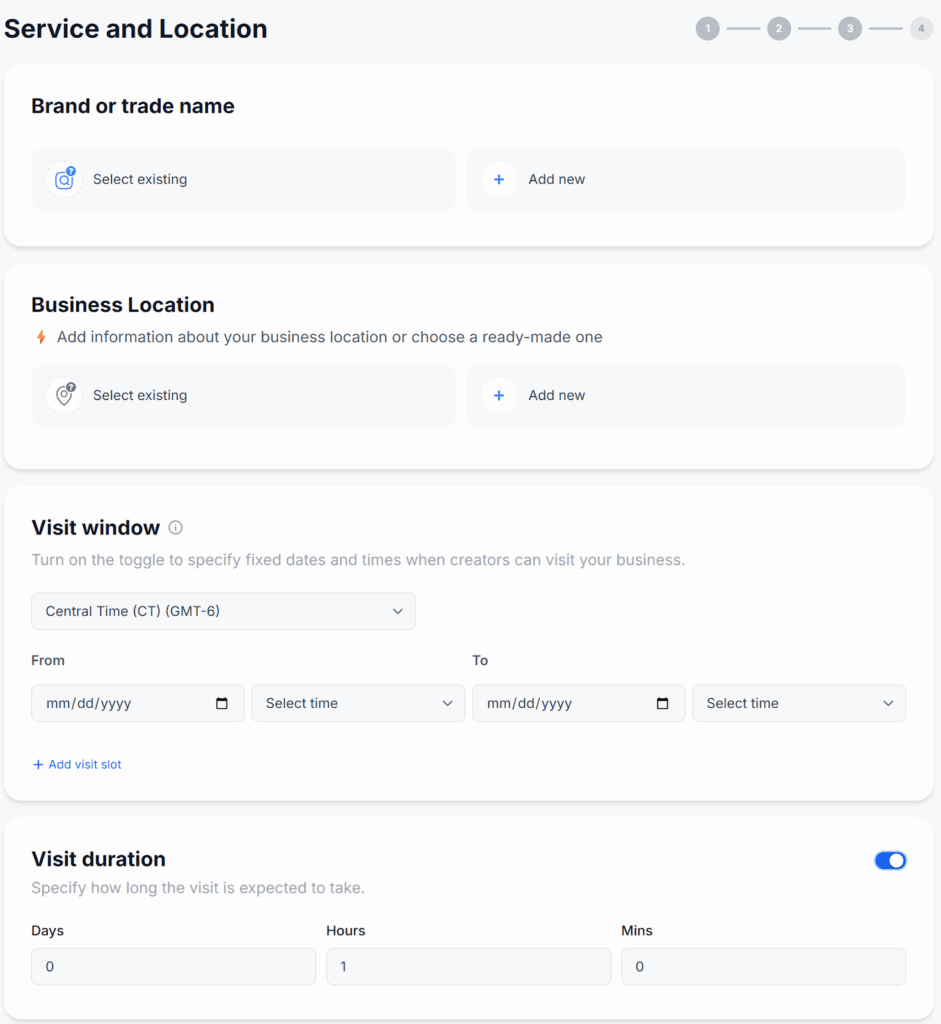This screenshot has width=941, height=1024.
Task: Go to step 1 in progress indicator
Action: pos(708,29)
